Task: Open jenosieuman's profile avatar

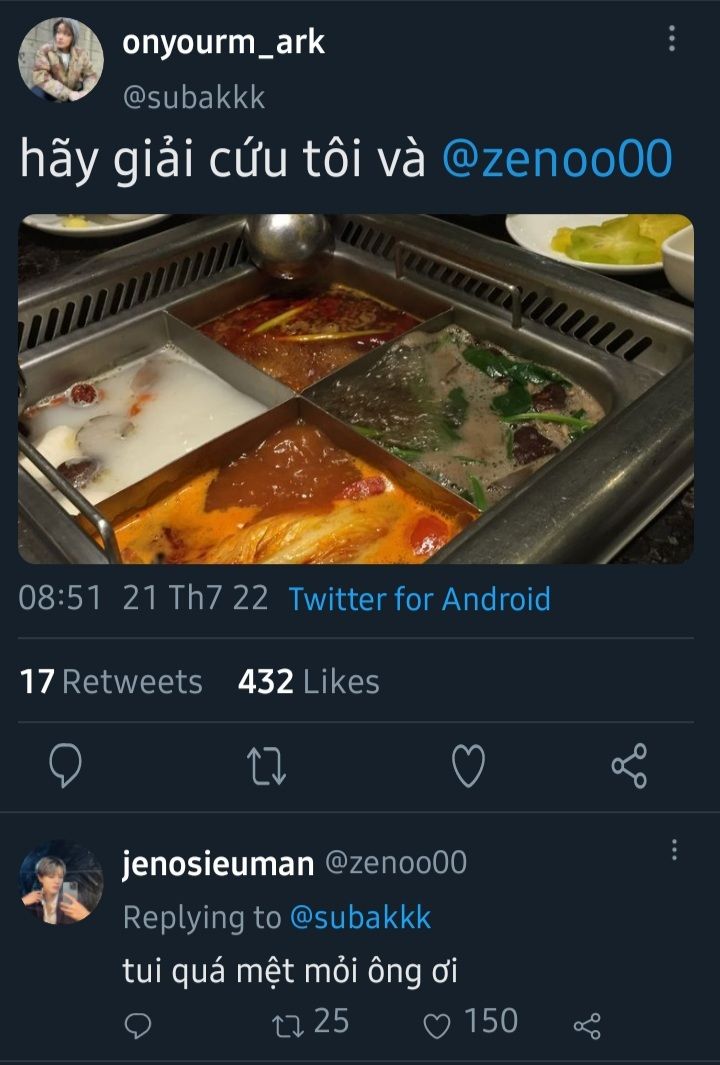Action: 61,881
